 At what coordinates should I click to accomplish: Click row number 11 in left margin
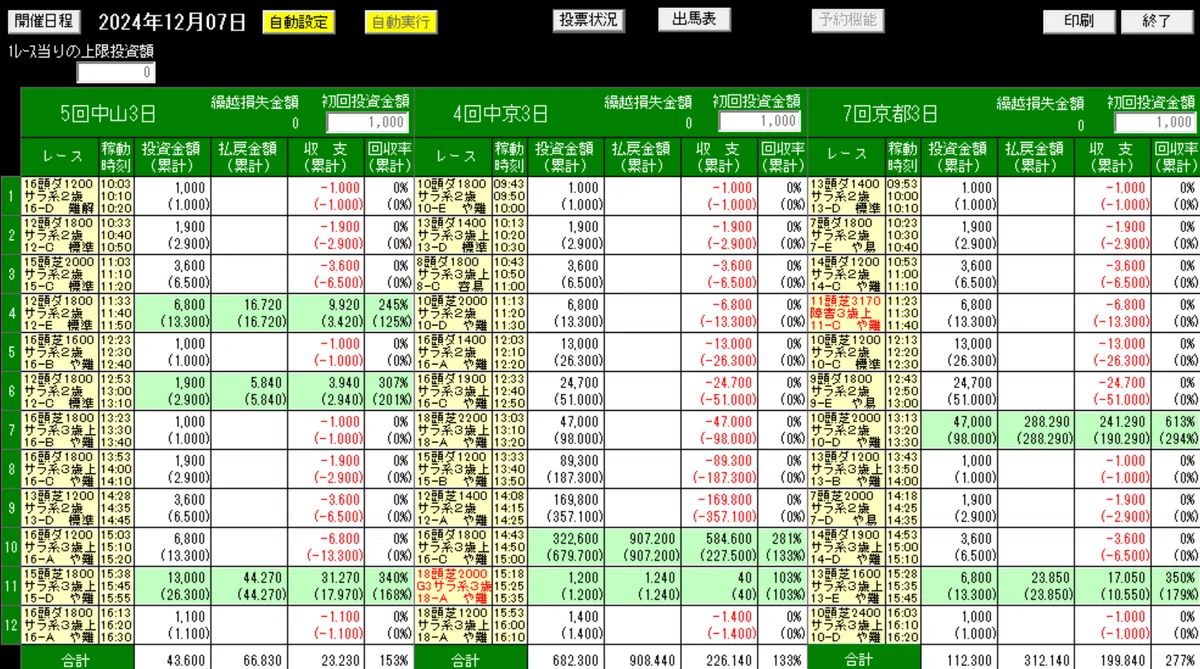click(10, 585)
